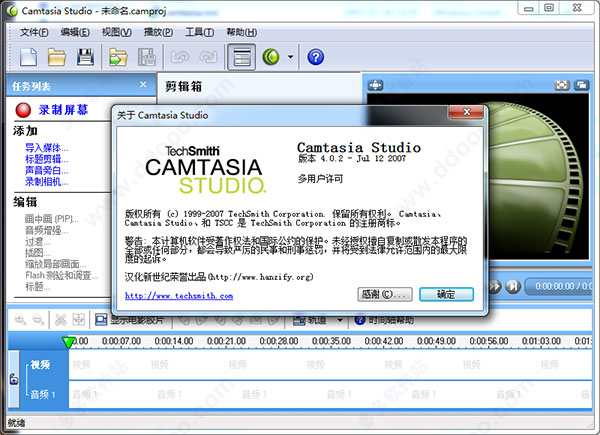This screenshot has height=435, width=600.
Task: Open the 工具(T) menu
Action: click(x=199, y=32)
